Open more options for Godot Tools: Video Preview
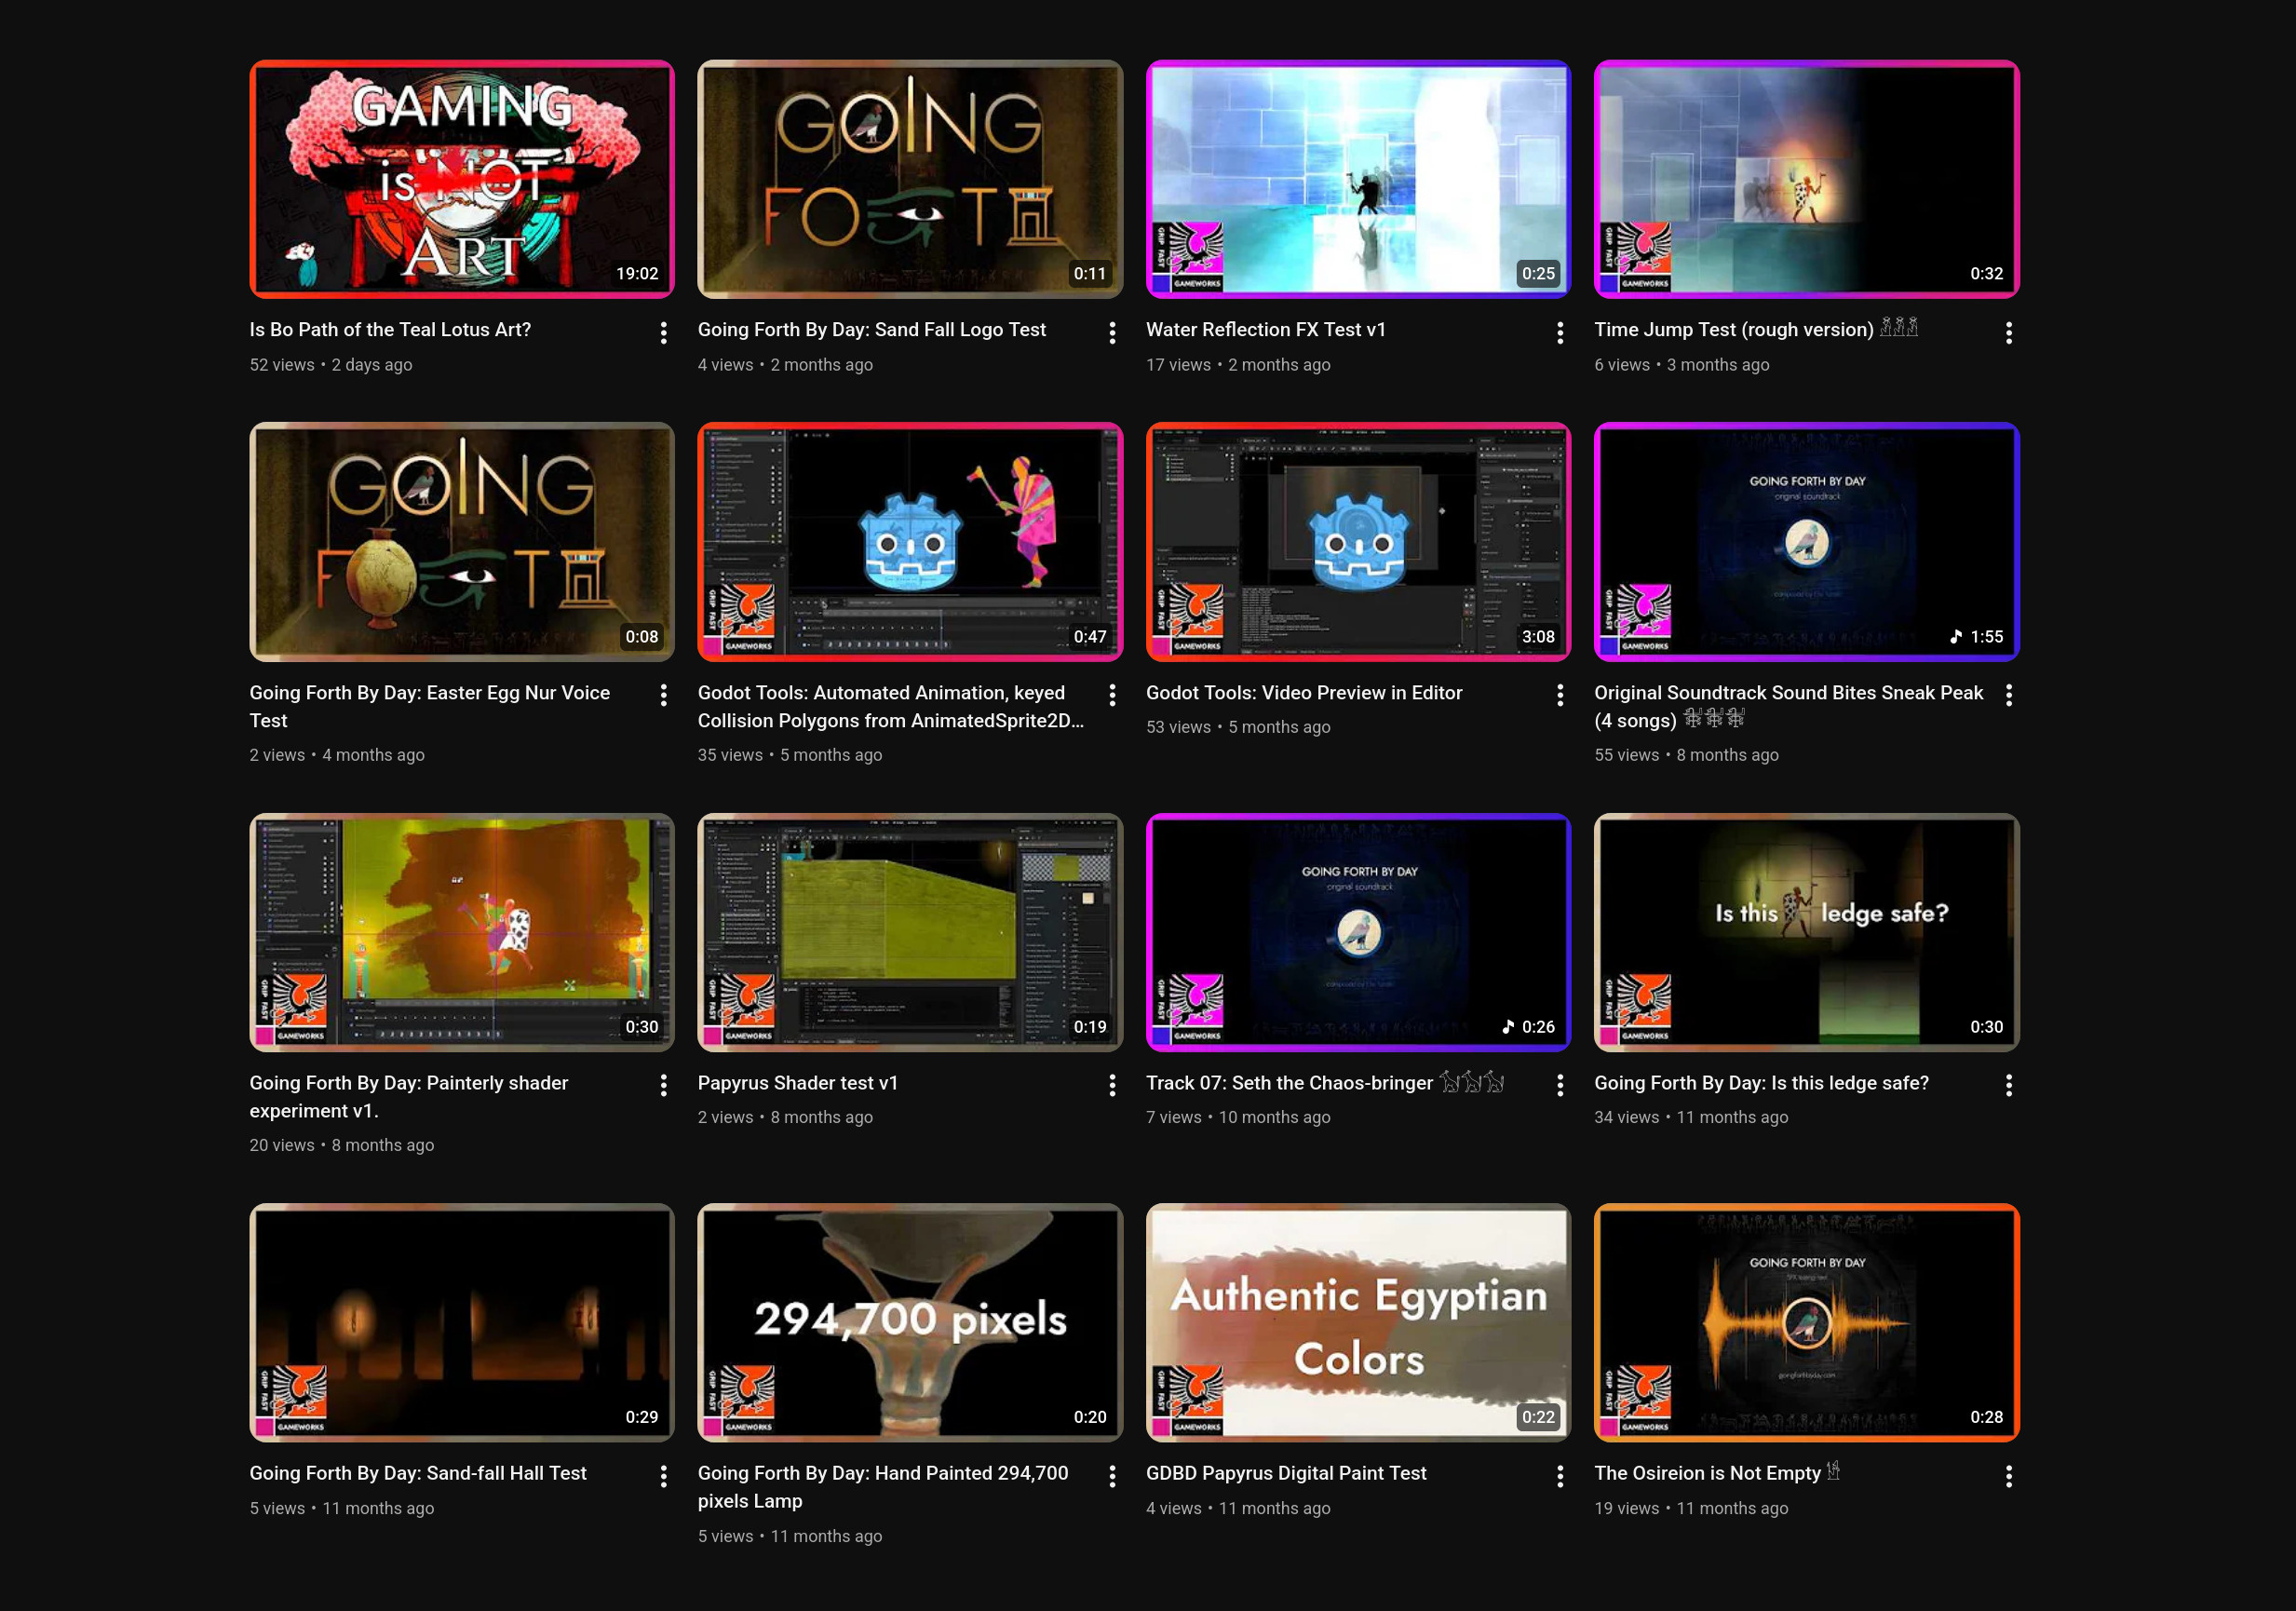Viewport: 2296px width, 1611px height. 1560,695
